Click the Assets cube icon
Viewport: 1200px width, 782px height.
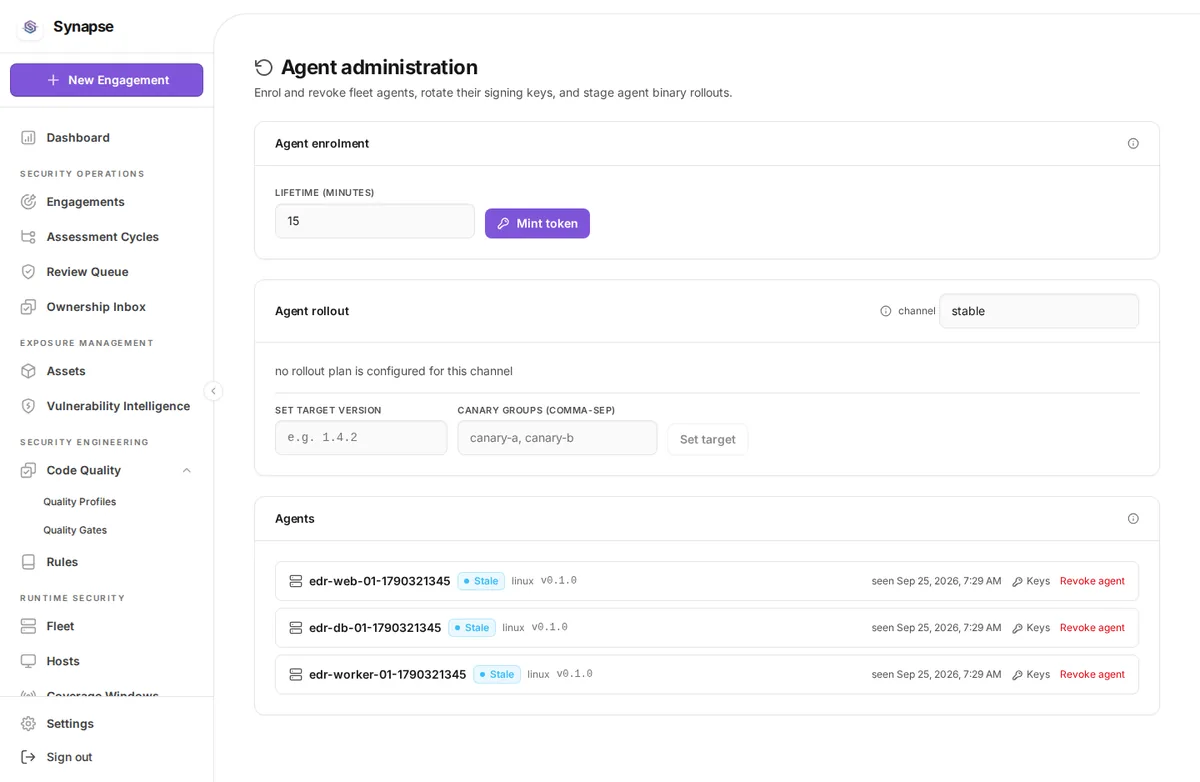(28, 370)
